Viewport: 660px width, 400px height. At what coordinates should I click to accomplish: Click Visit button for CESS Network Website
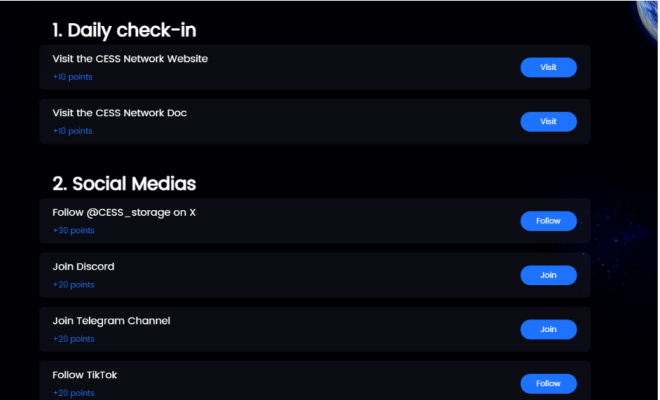point(548,67)
